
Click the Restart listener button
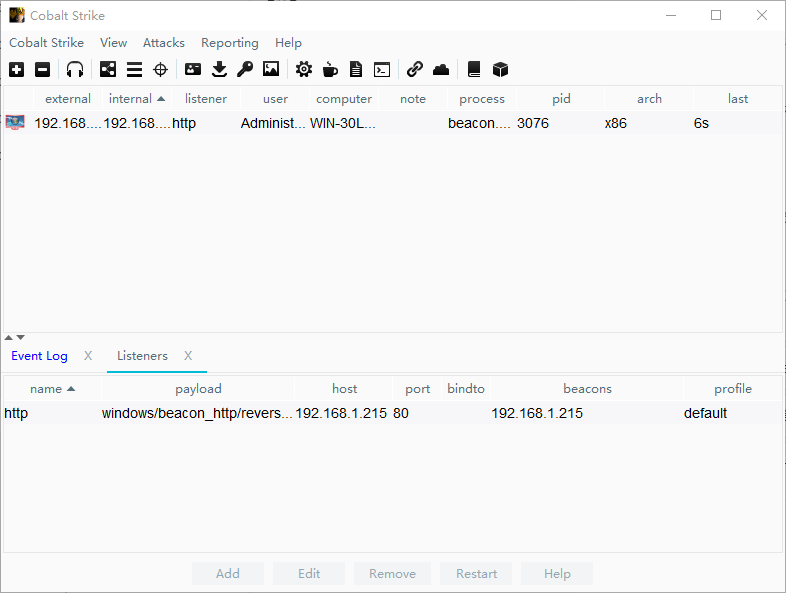point(476,573)
